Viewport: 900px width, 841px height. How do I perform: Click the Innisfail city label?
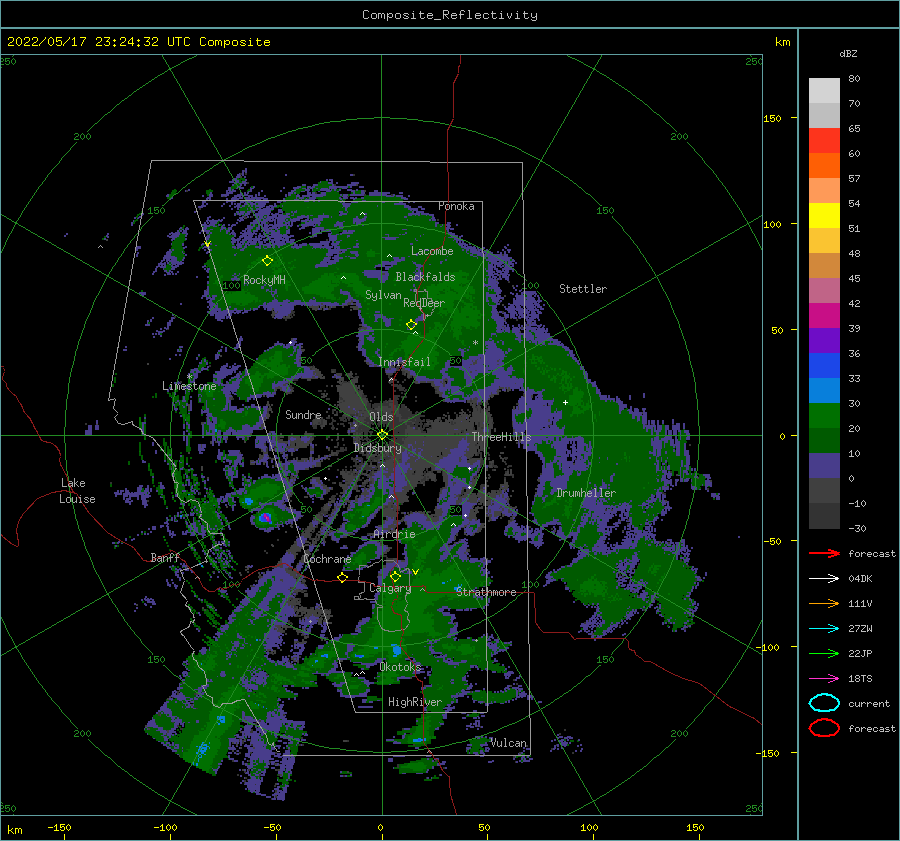(x=404, y=362)
